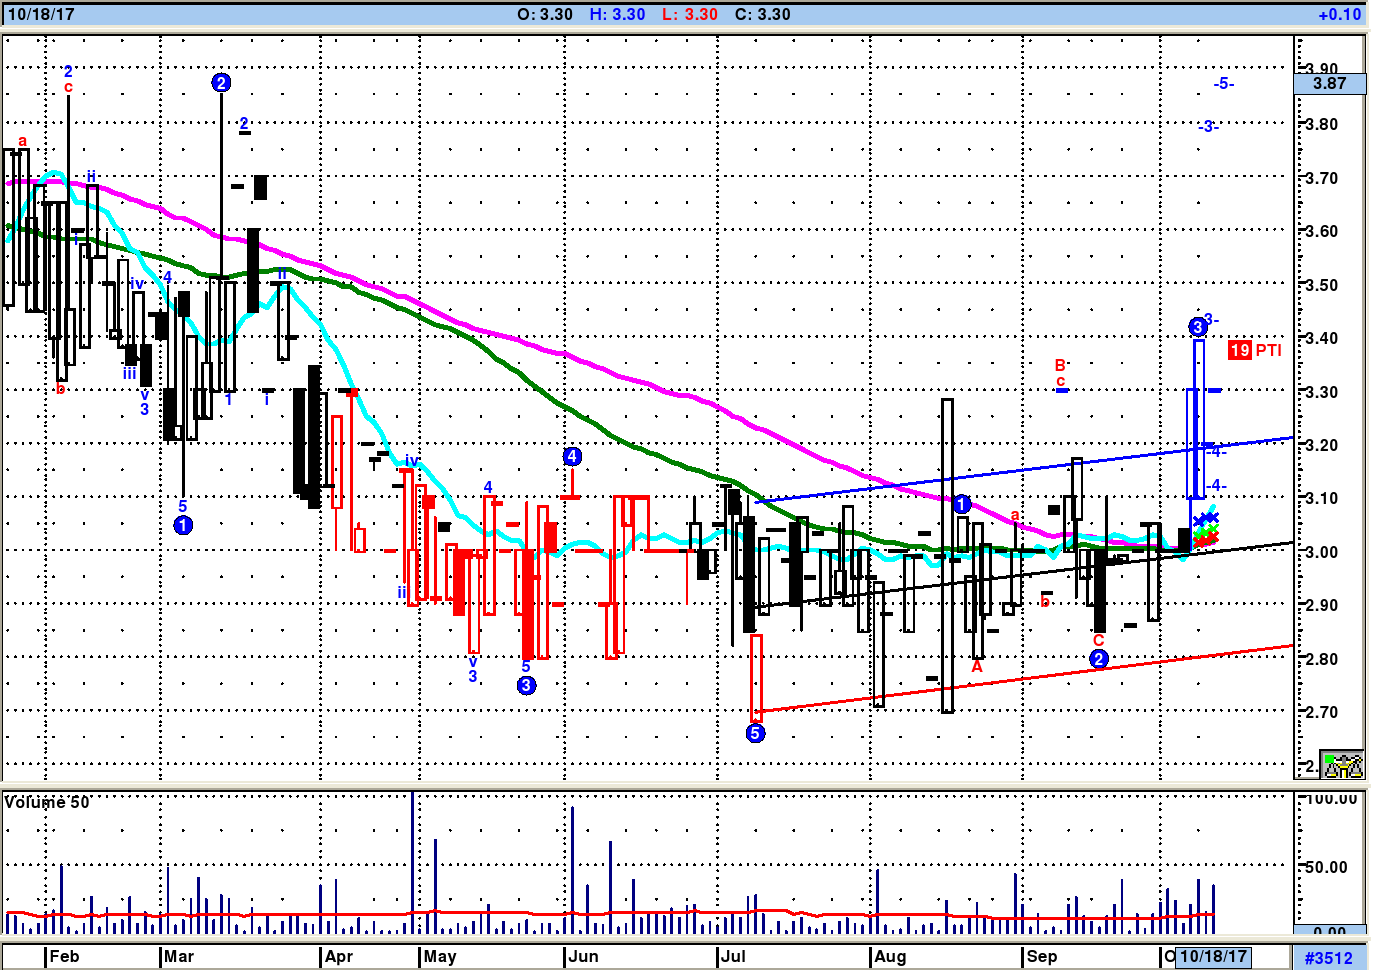Select circled wave 5 marker at July low

(755, 733)
